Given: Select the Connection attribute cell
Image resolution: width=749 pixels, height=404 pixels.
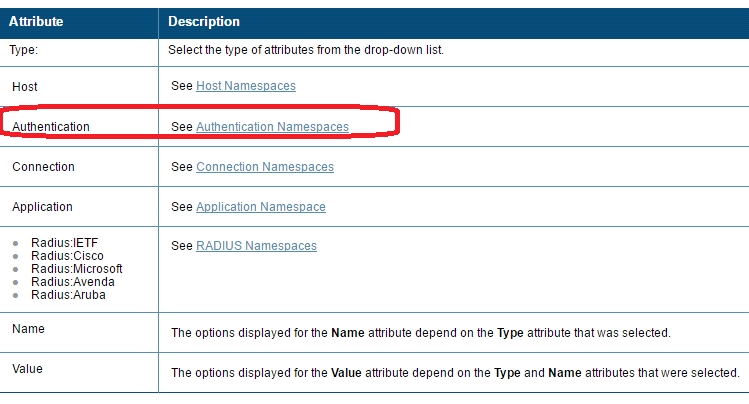Looking at the screenshot, I should pos(43,166).
